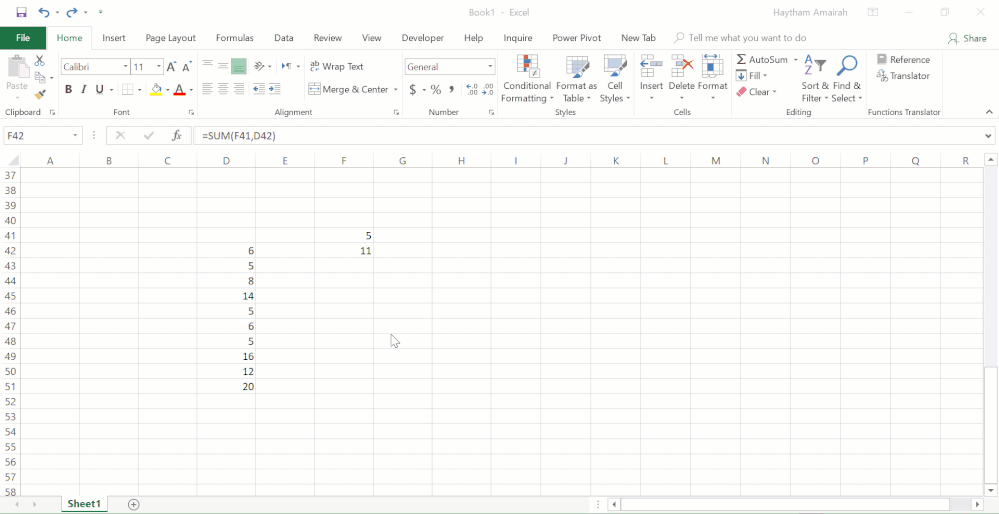999x514 pixels.
Task: Open the Page Layout tab
Action: pyautogui.click(x=171, y=38)
